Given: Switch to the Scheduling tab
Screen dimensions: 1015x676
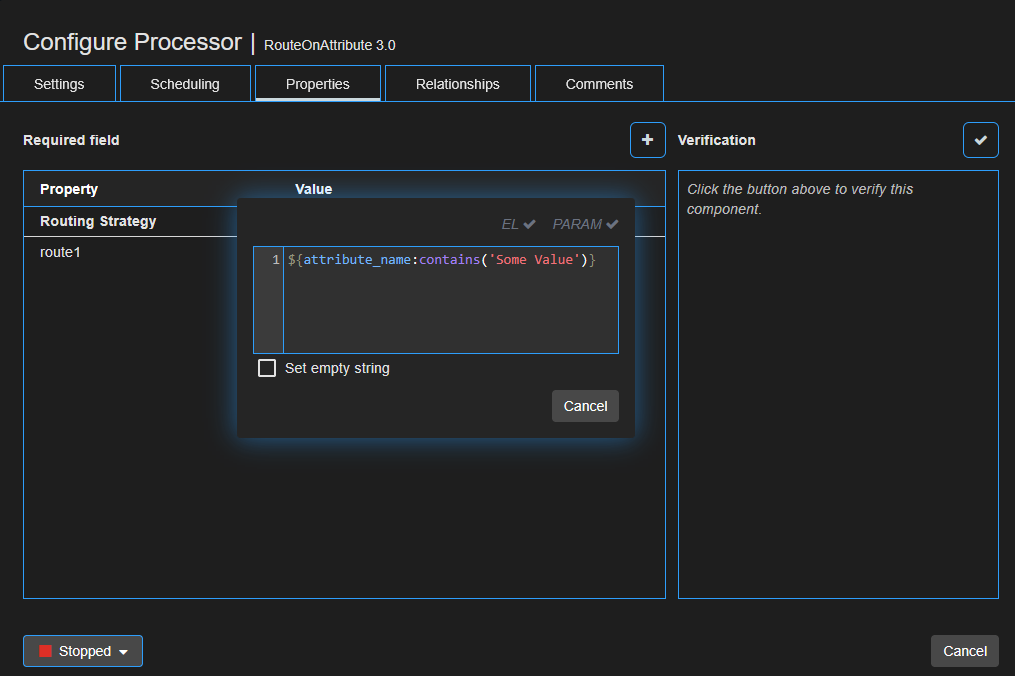Looking at the screenshot, I should coord(185,84).
